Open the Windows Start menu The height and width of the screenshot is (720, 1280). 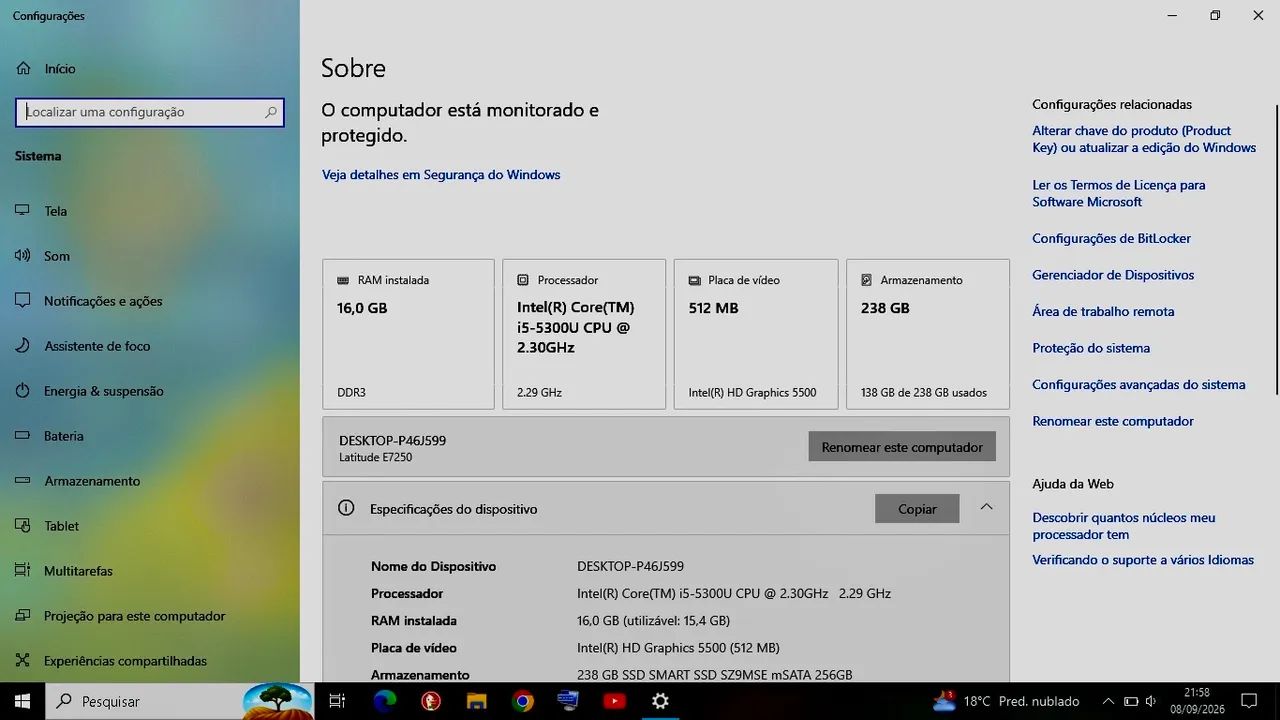tap(22, 701)
